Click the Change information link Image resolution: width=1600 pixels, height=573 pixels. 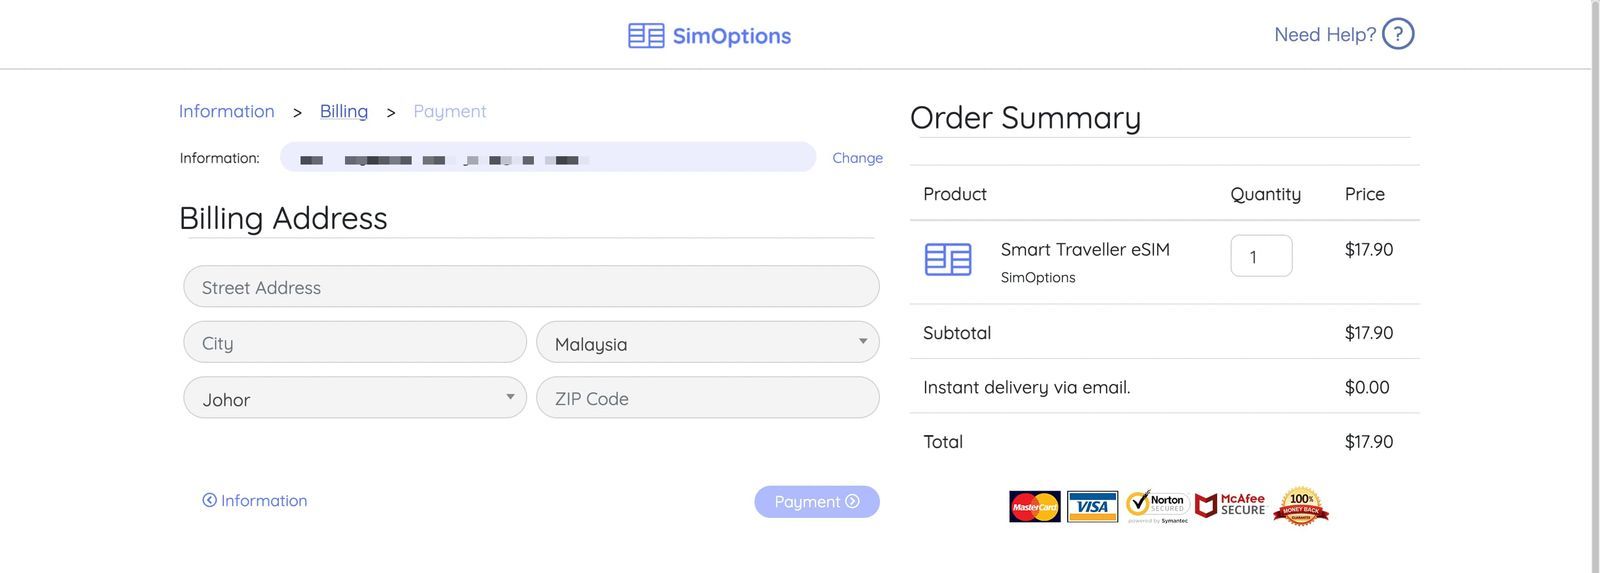pos(858,158)
